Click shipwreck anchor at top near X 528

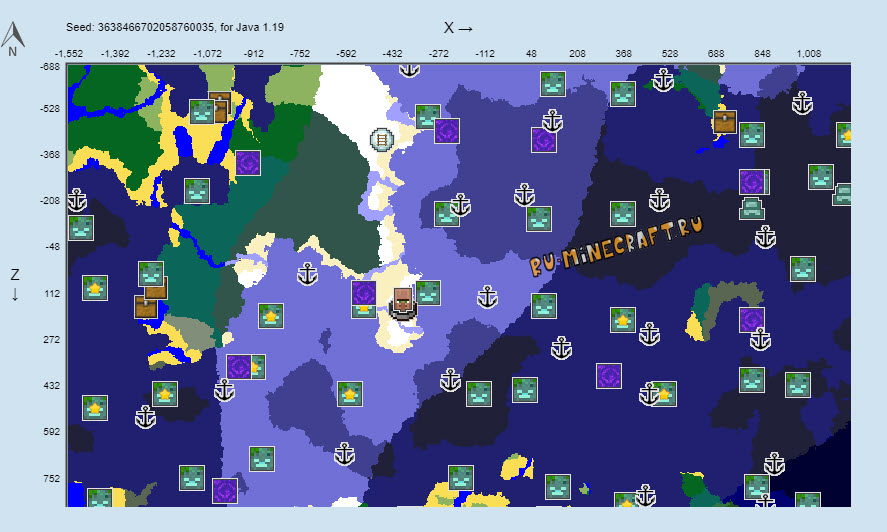coord(664,80)
